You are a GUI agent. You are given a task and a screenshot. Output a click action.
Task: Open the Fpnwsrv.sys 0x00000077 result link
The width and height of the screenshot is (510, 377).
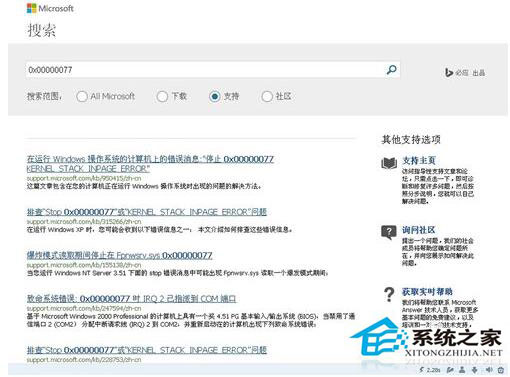coord(119,255)
